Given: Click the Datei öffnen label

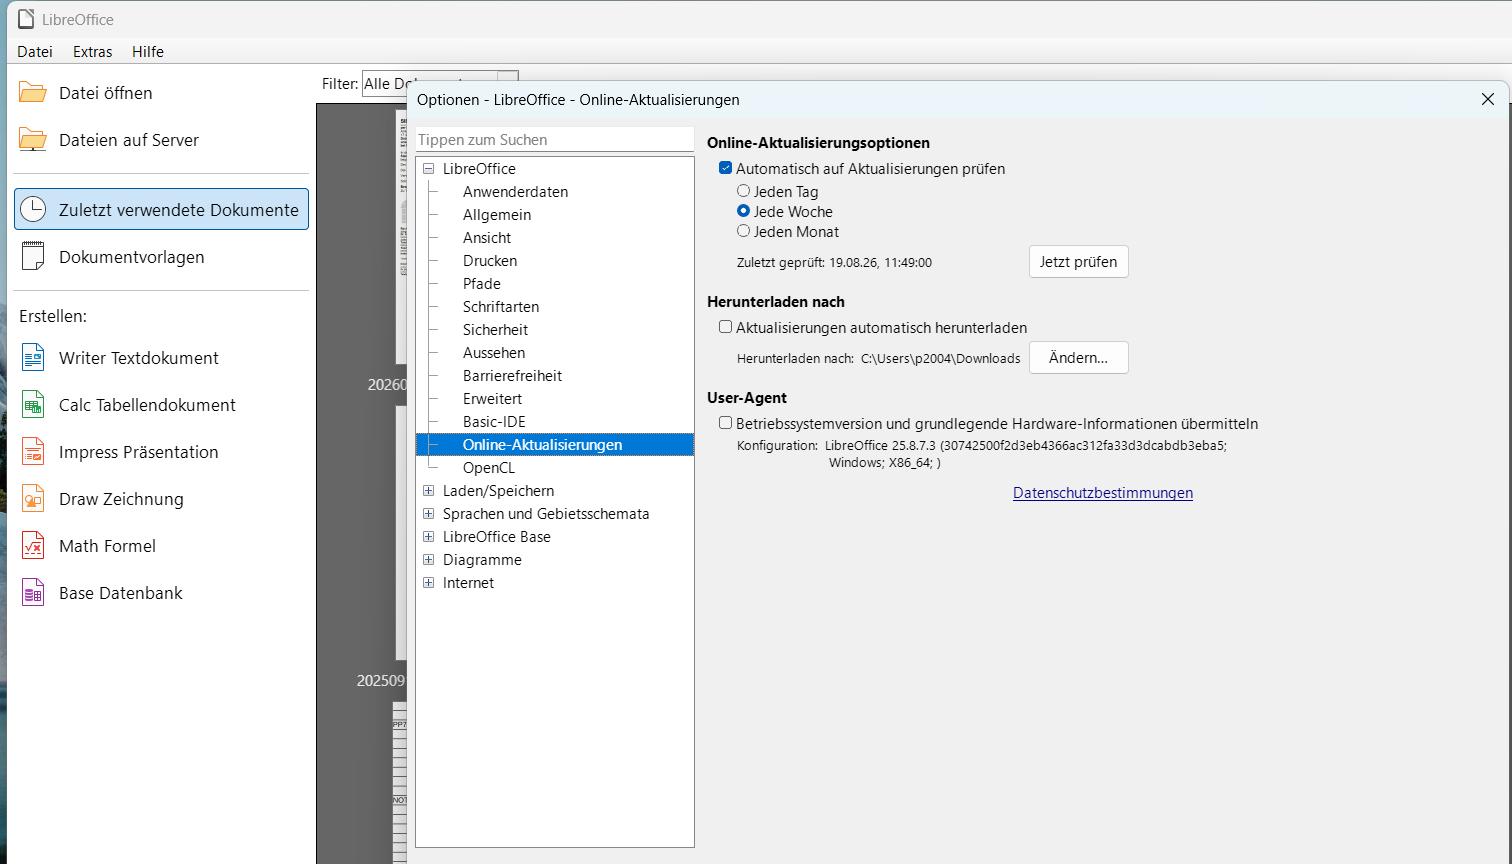Looking at the screenshot, I should coord(106,93).
